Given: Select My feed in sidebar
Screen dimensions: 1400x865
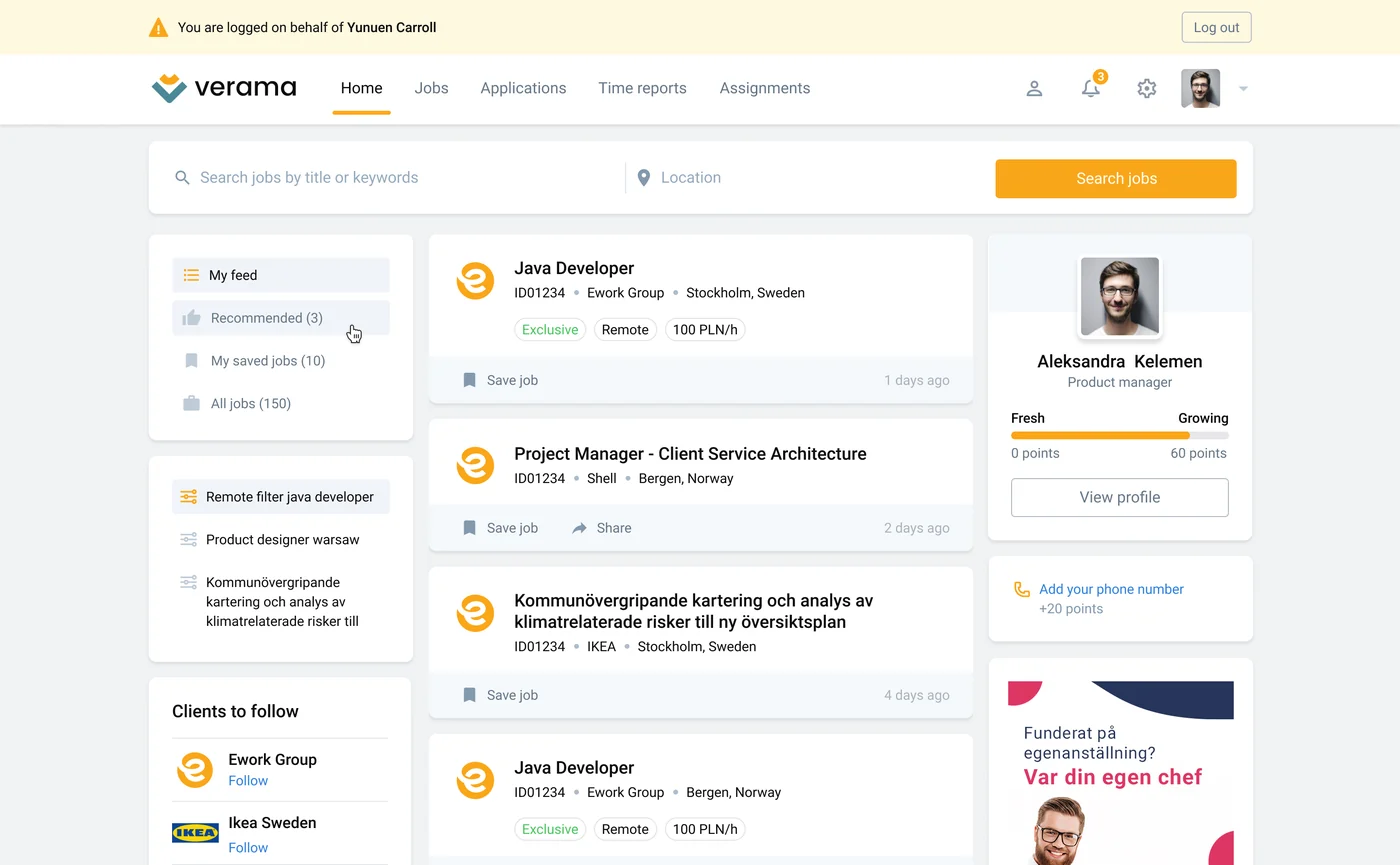Looking at the screenshot, I should [281, 275].
